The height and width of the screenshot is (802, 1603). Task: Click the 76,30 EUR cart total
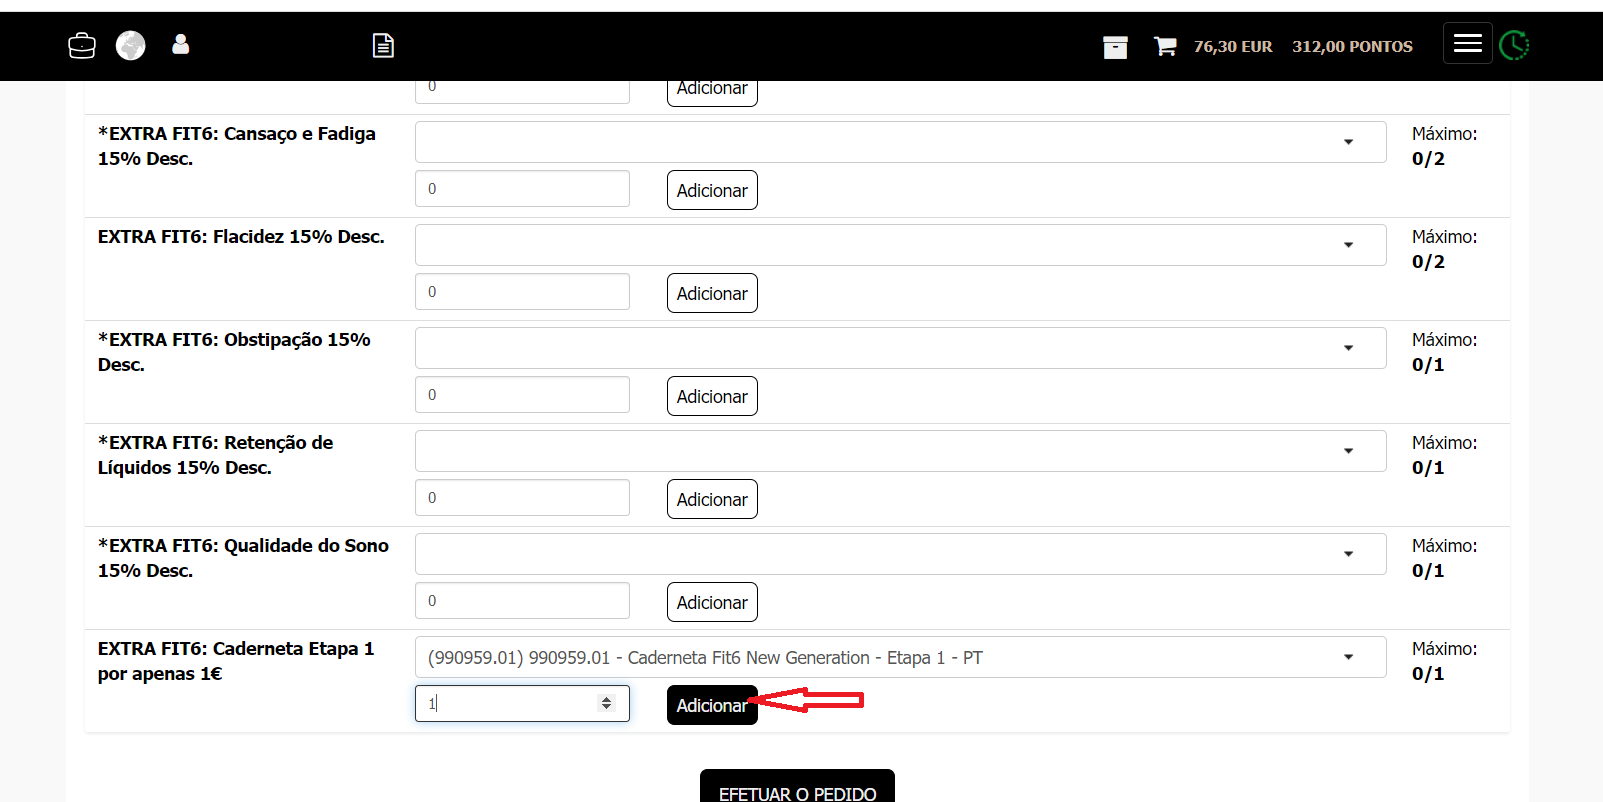[x=1232, y=47]
